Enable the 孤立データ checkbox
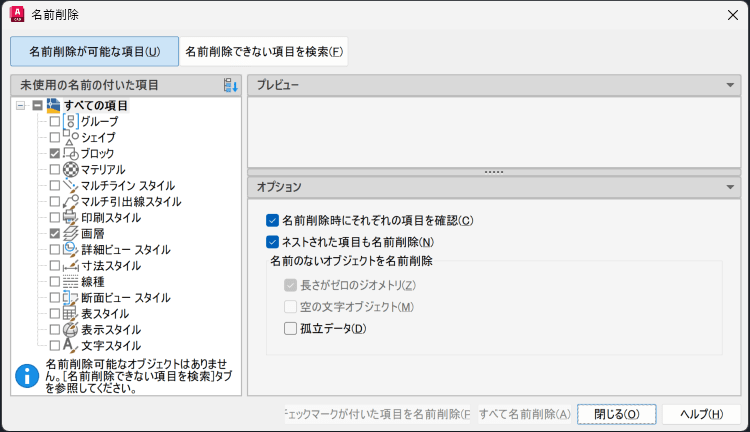The image size is (750, 432). pos(291,328)
